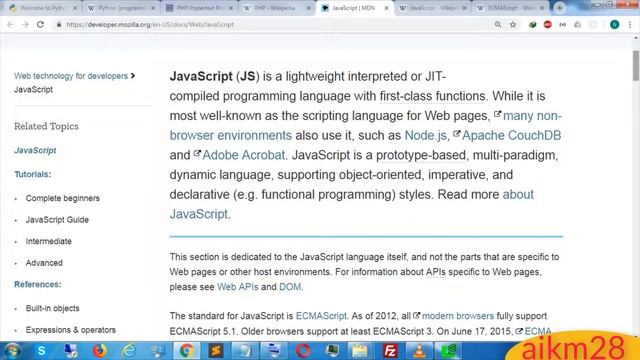640x360 pixels.
Task: Bookmark this page with the star icon
Action: point(513,24)
